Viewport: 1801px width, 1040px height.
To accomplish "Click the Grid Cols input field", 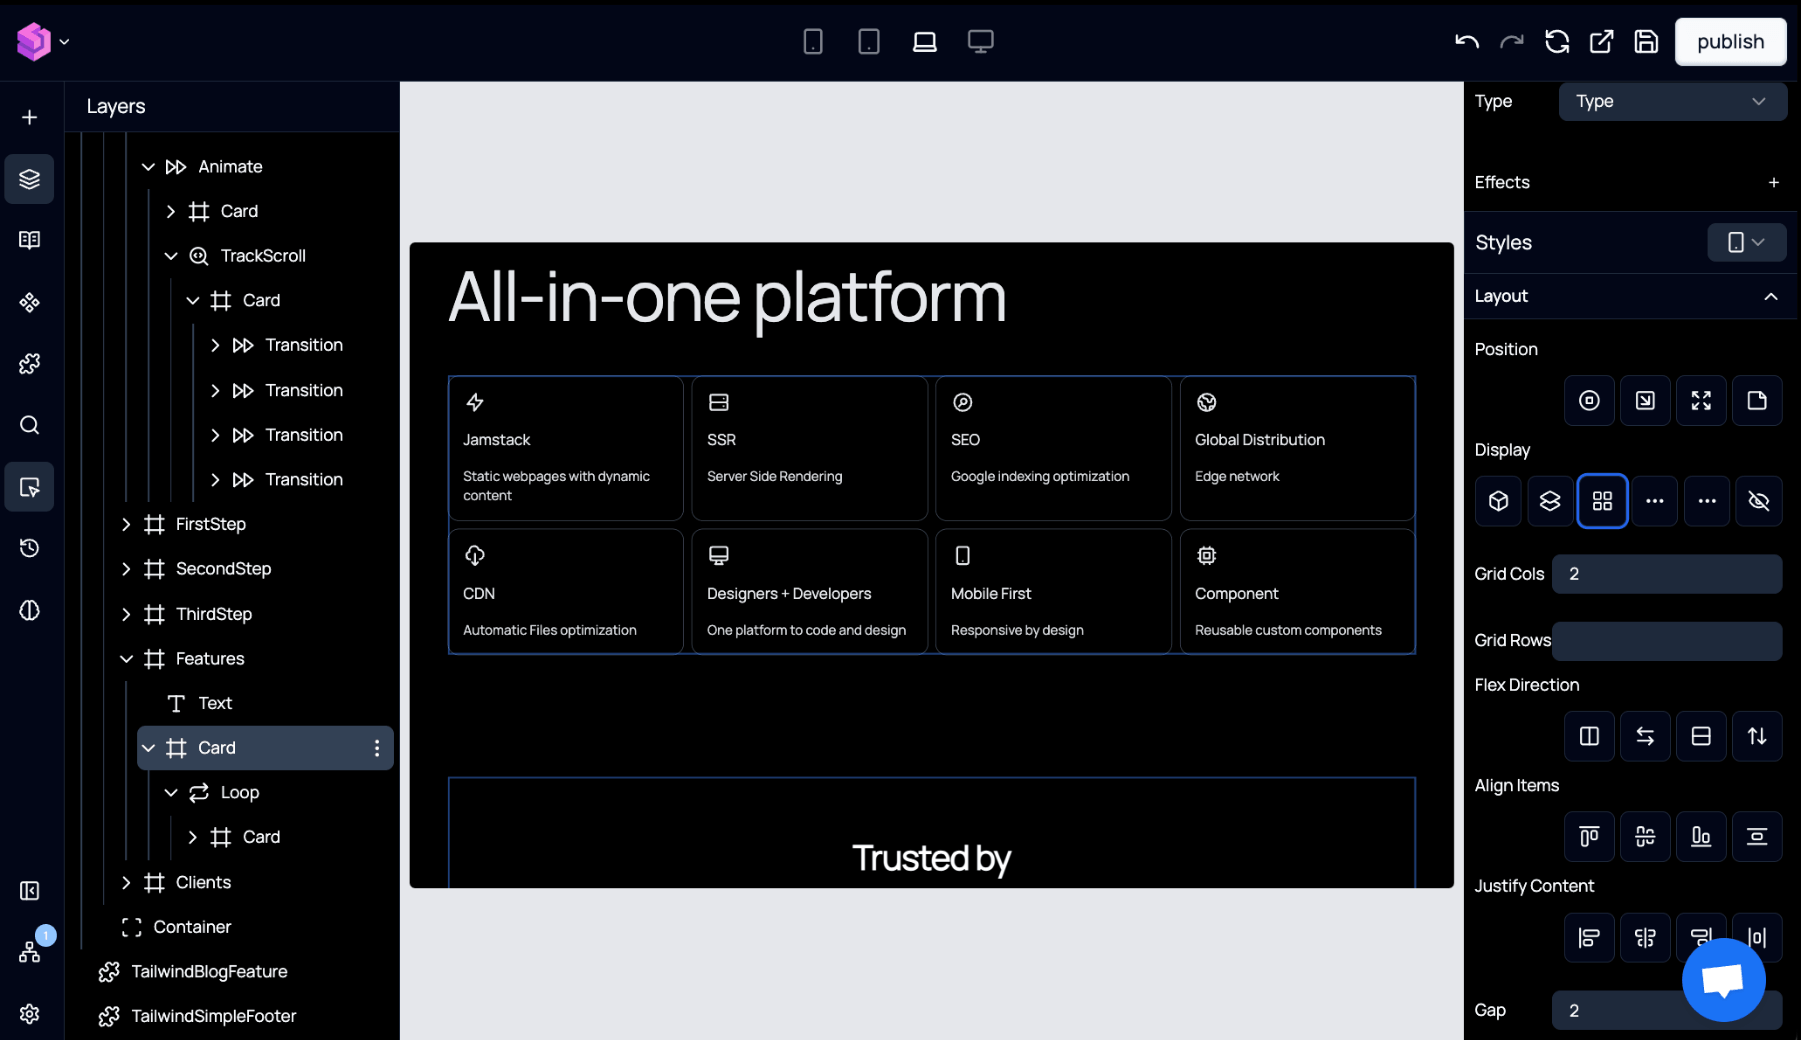I will tap(1666, 574).
